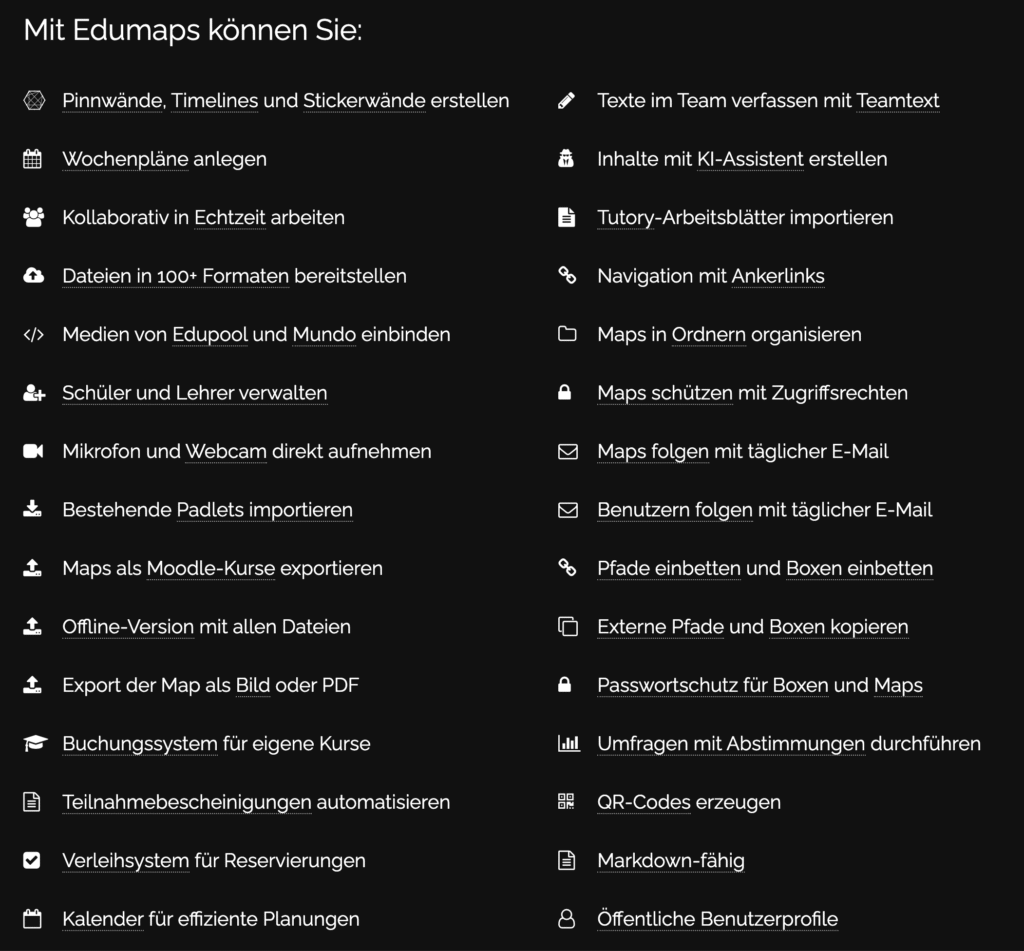The width and height of the screenshot is (1024, 951).
Task: Open the Pinnwände link
Action: click(x=114, y=101)
